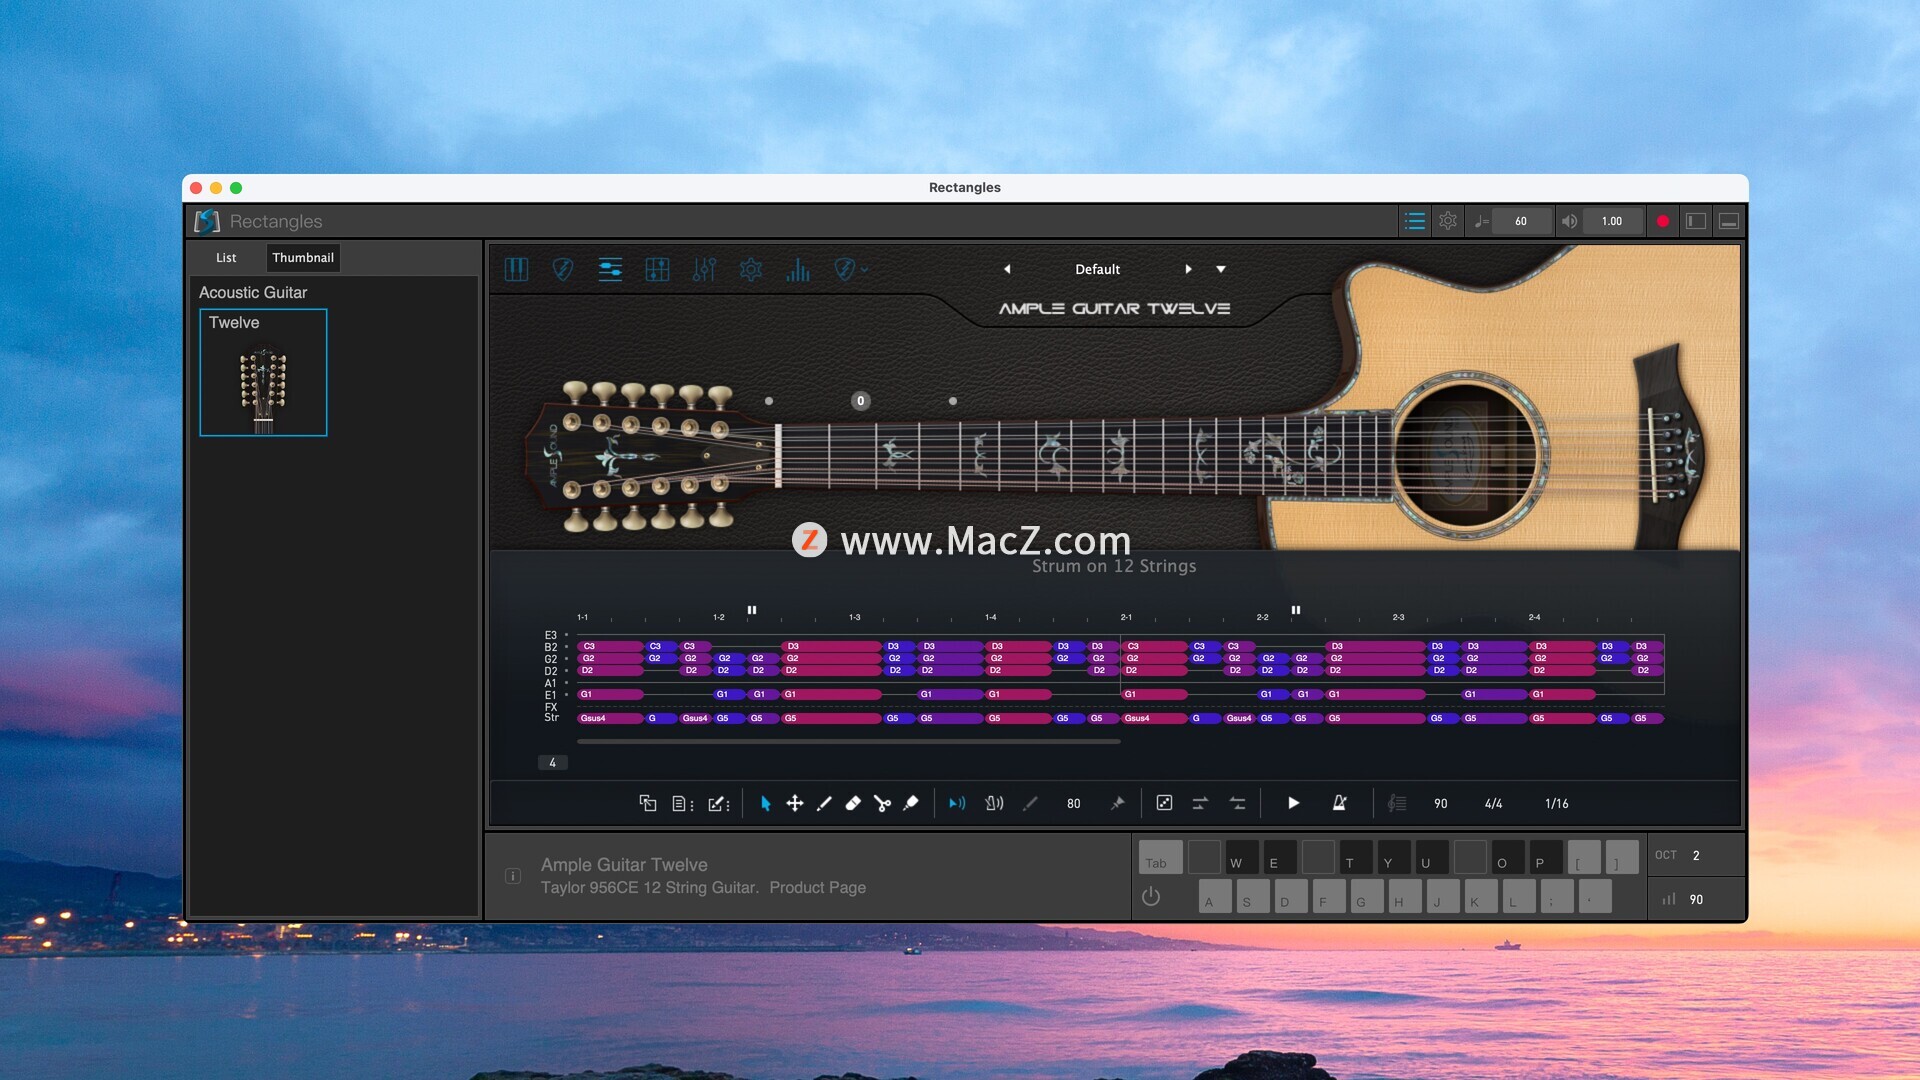Click the pause marker near bar 1-2
Viewport: 1920px width, 1080px height.
click(x=752, y=610)
